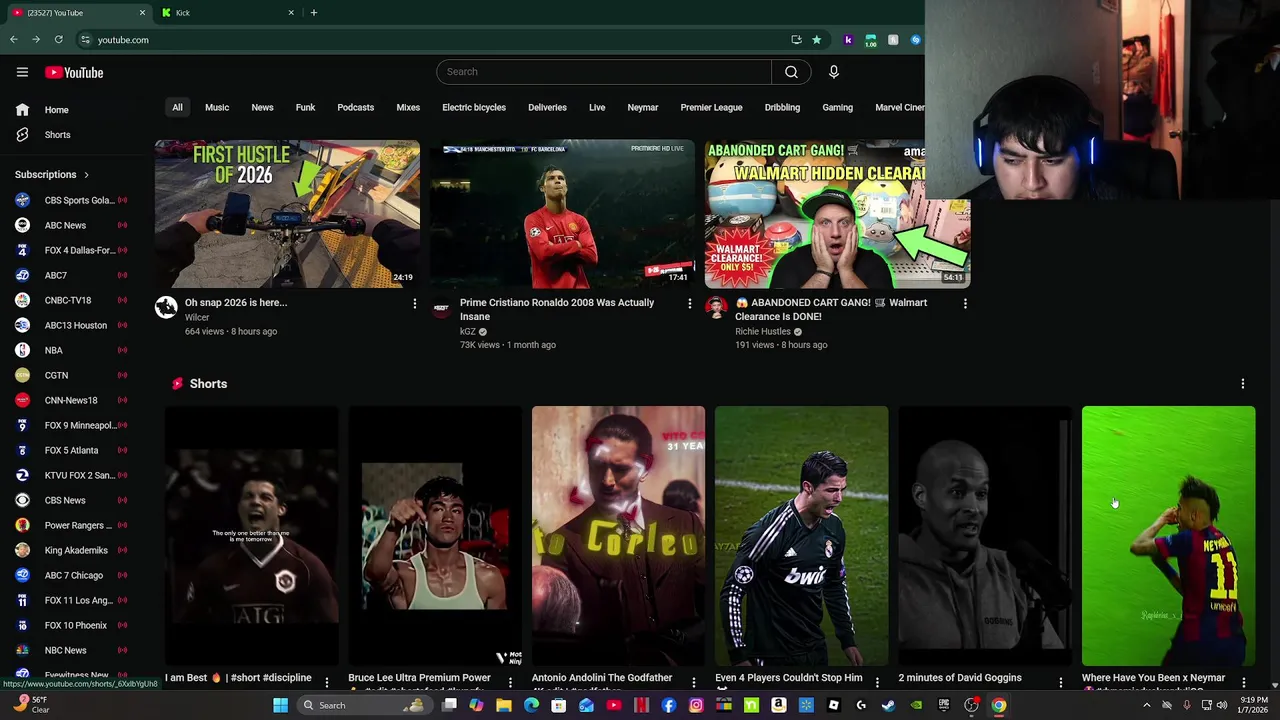This screenshot has width=1280, height=720.
Task: Select the Premier League chip
Action: point(711,107)
